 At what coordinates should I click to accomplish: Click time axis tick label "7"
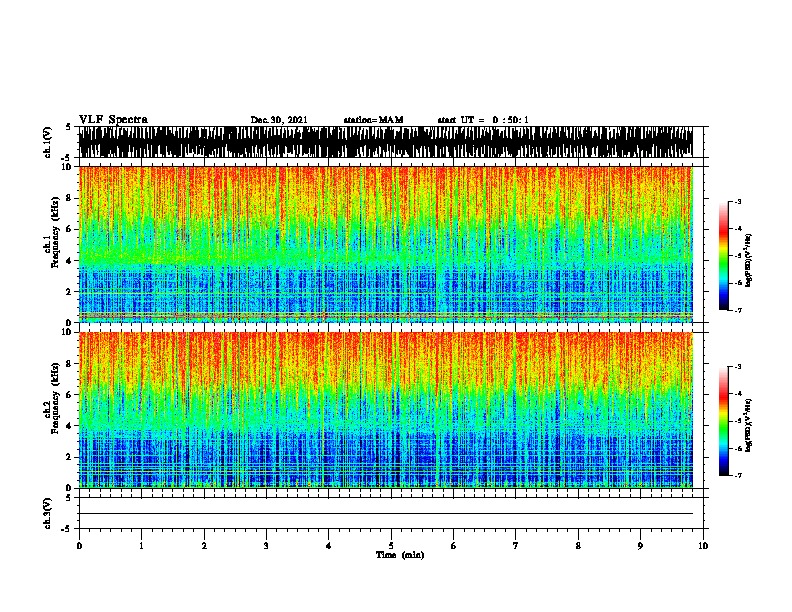(x=516, y=546)
